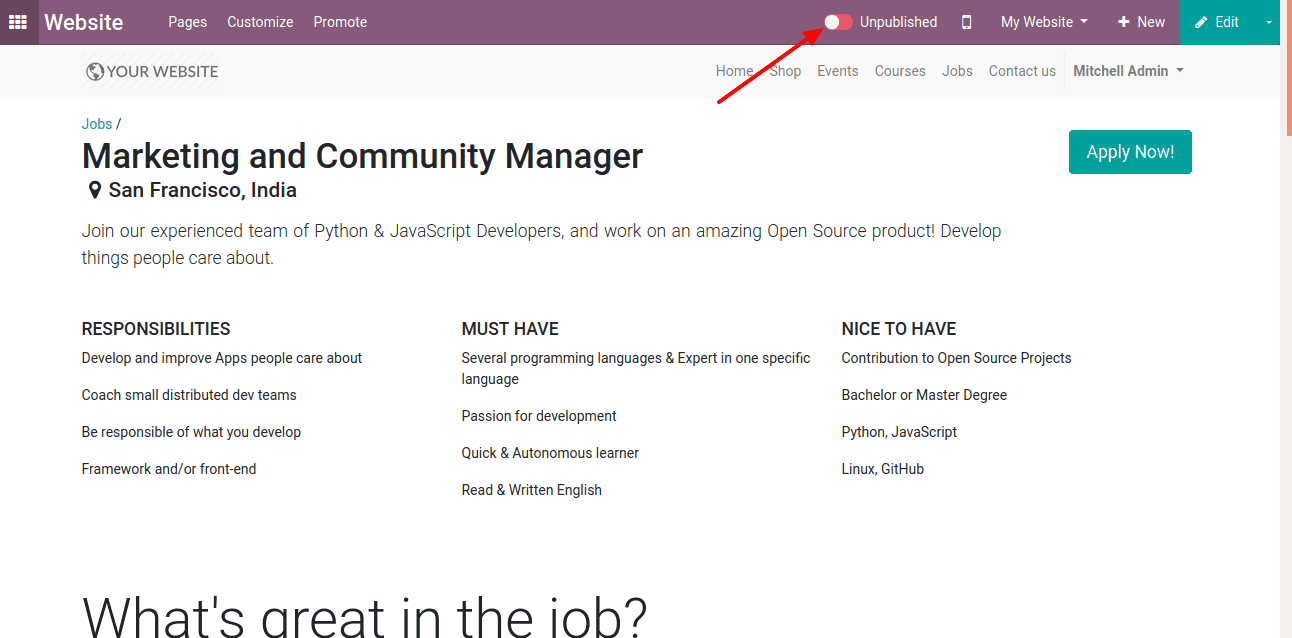This screenshot has height=638, width=1292.
Task: Click 'Be responsible of what you develop'
Action: pyautogui.click(x=191, y=432)
